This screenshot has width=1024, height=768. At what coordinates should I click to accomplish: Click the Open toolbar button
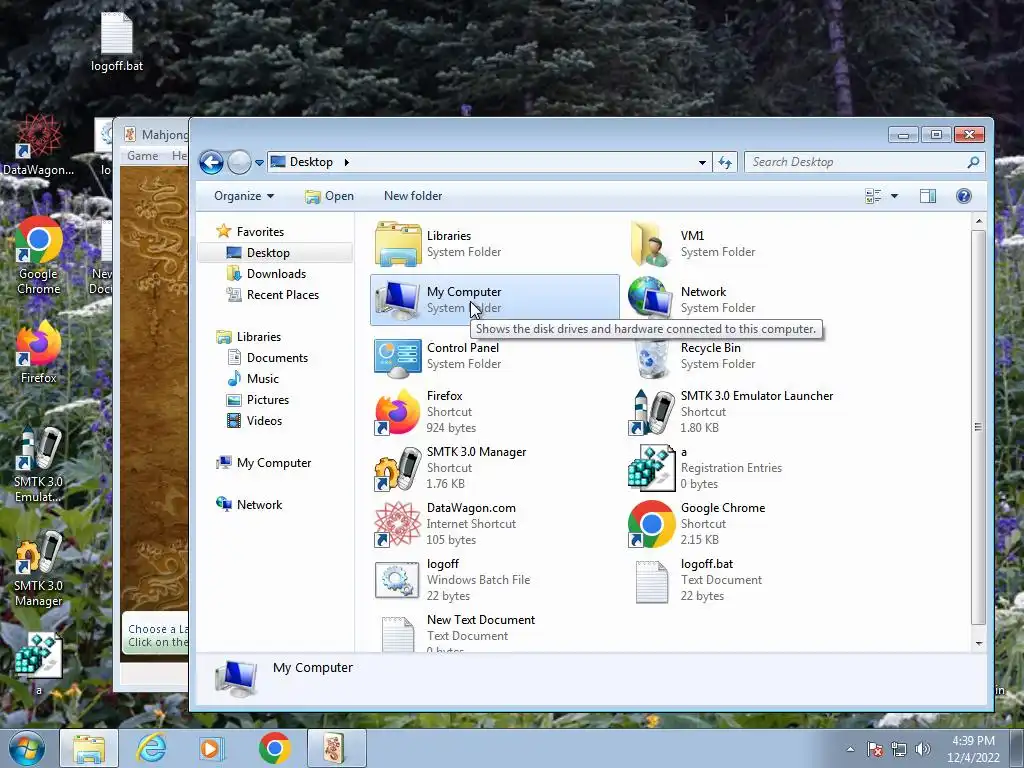click(329, 196)
